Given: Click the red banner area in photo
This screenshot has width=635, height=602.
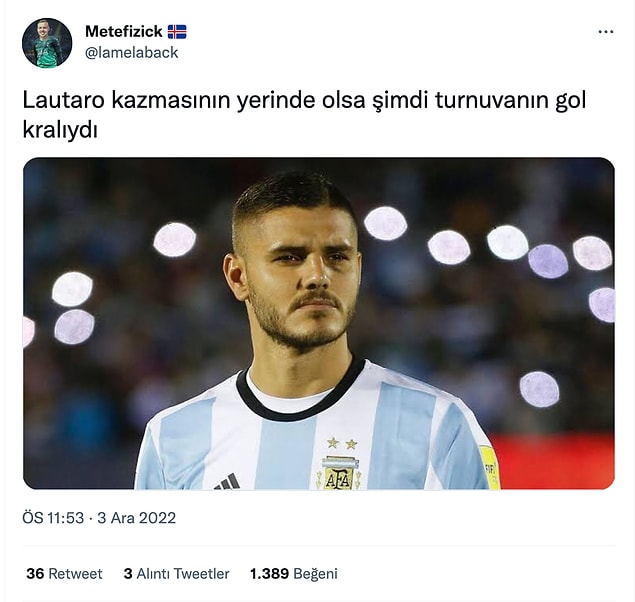Looking at the screenshot, I should pos(555,462).
